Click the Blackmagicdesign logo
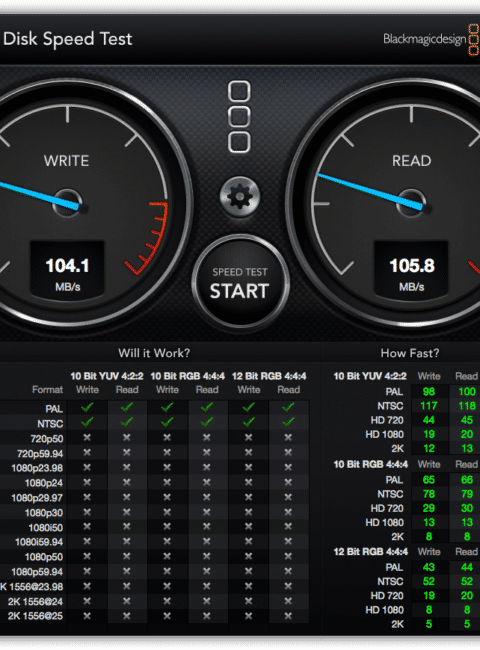480x650 pixels. coord(431,39)
